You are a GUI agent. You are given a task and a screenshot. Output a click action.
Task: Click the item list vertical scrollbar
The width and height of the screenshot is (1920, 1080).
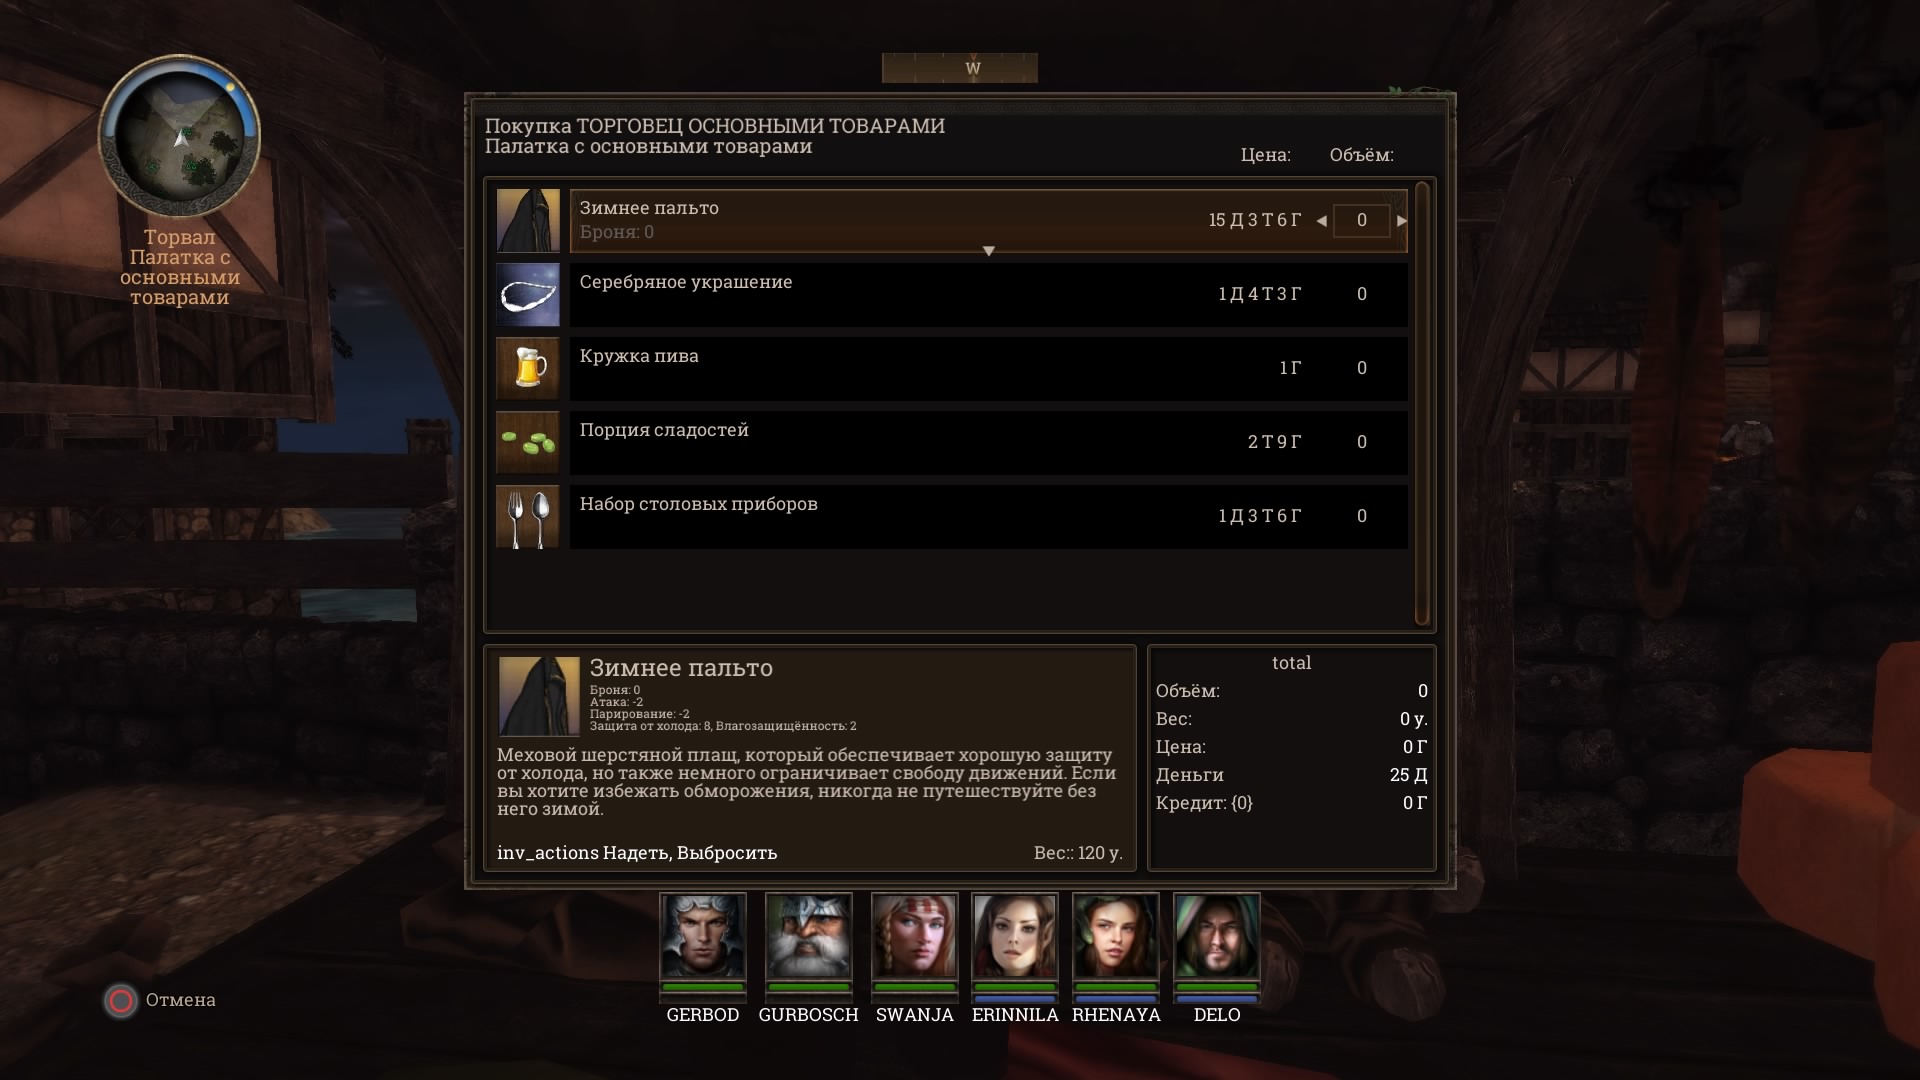tap(1422, 404)
